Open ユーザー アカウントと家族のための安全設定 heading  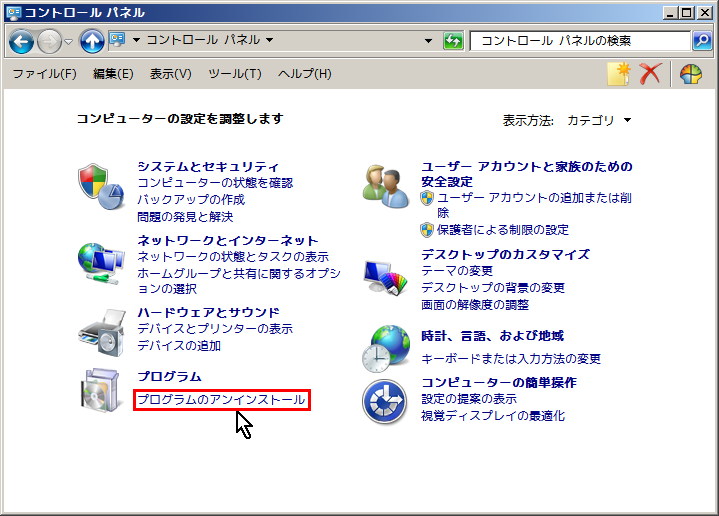(527, 174)
